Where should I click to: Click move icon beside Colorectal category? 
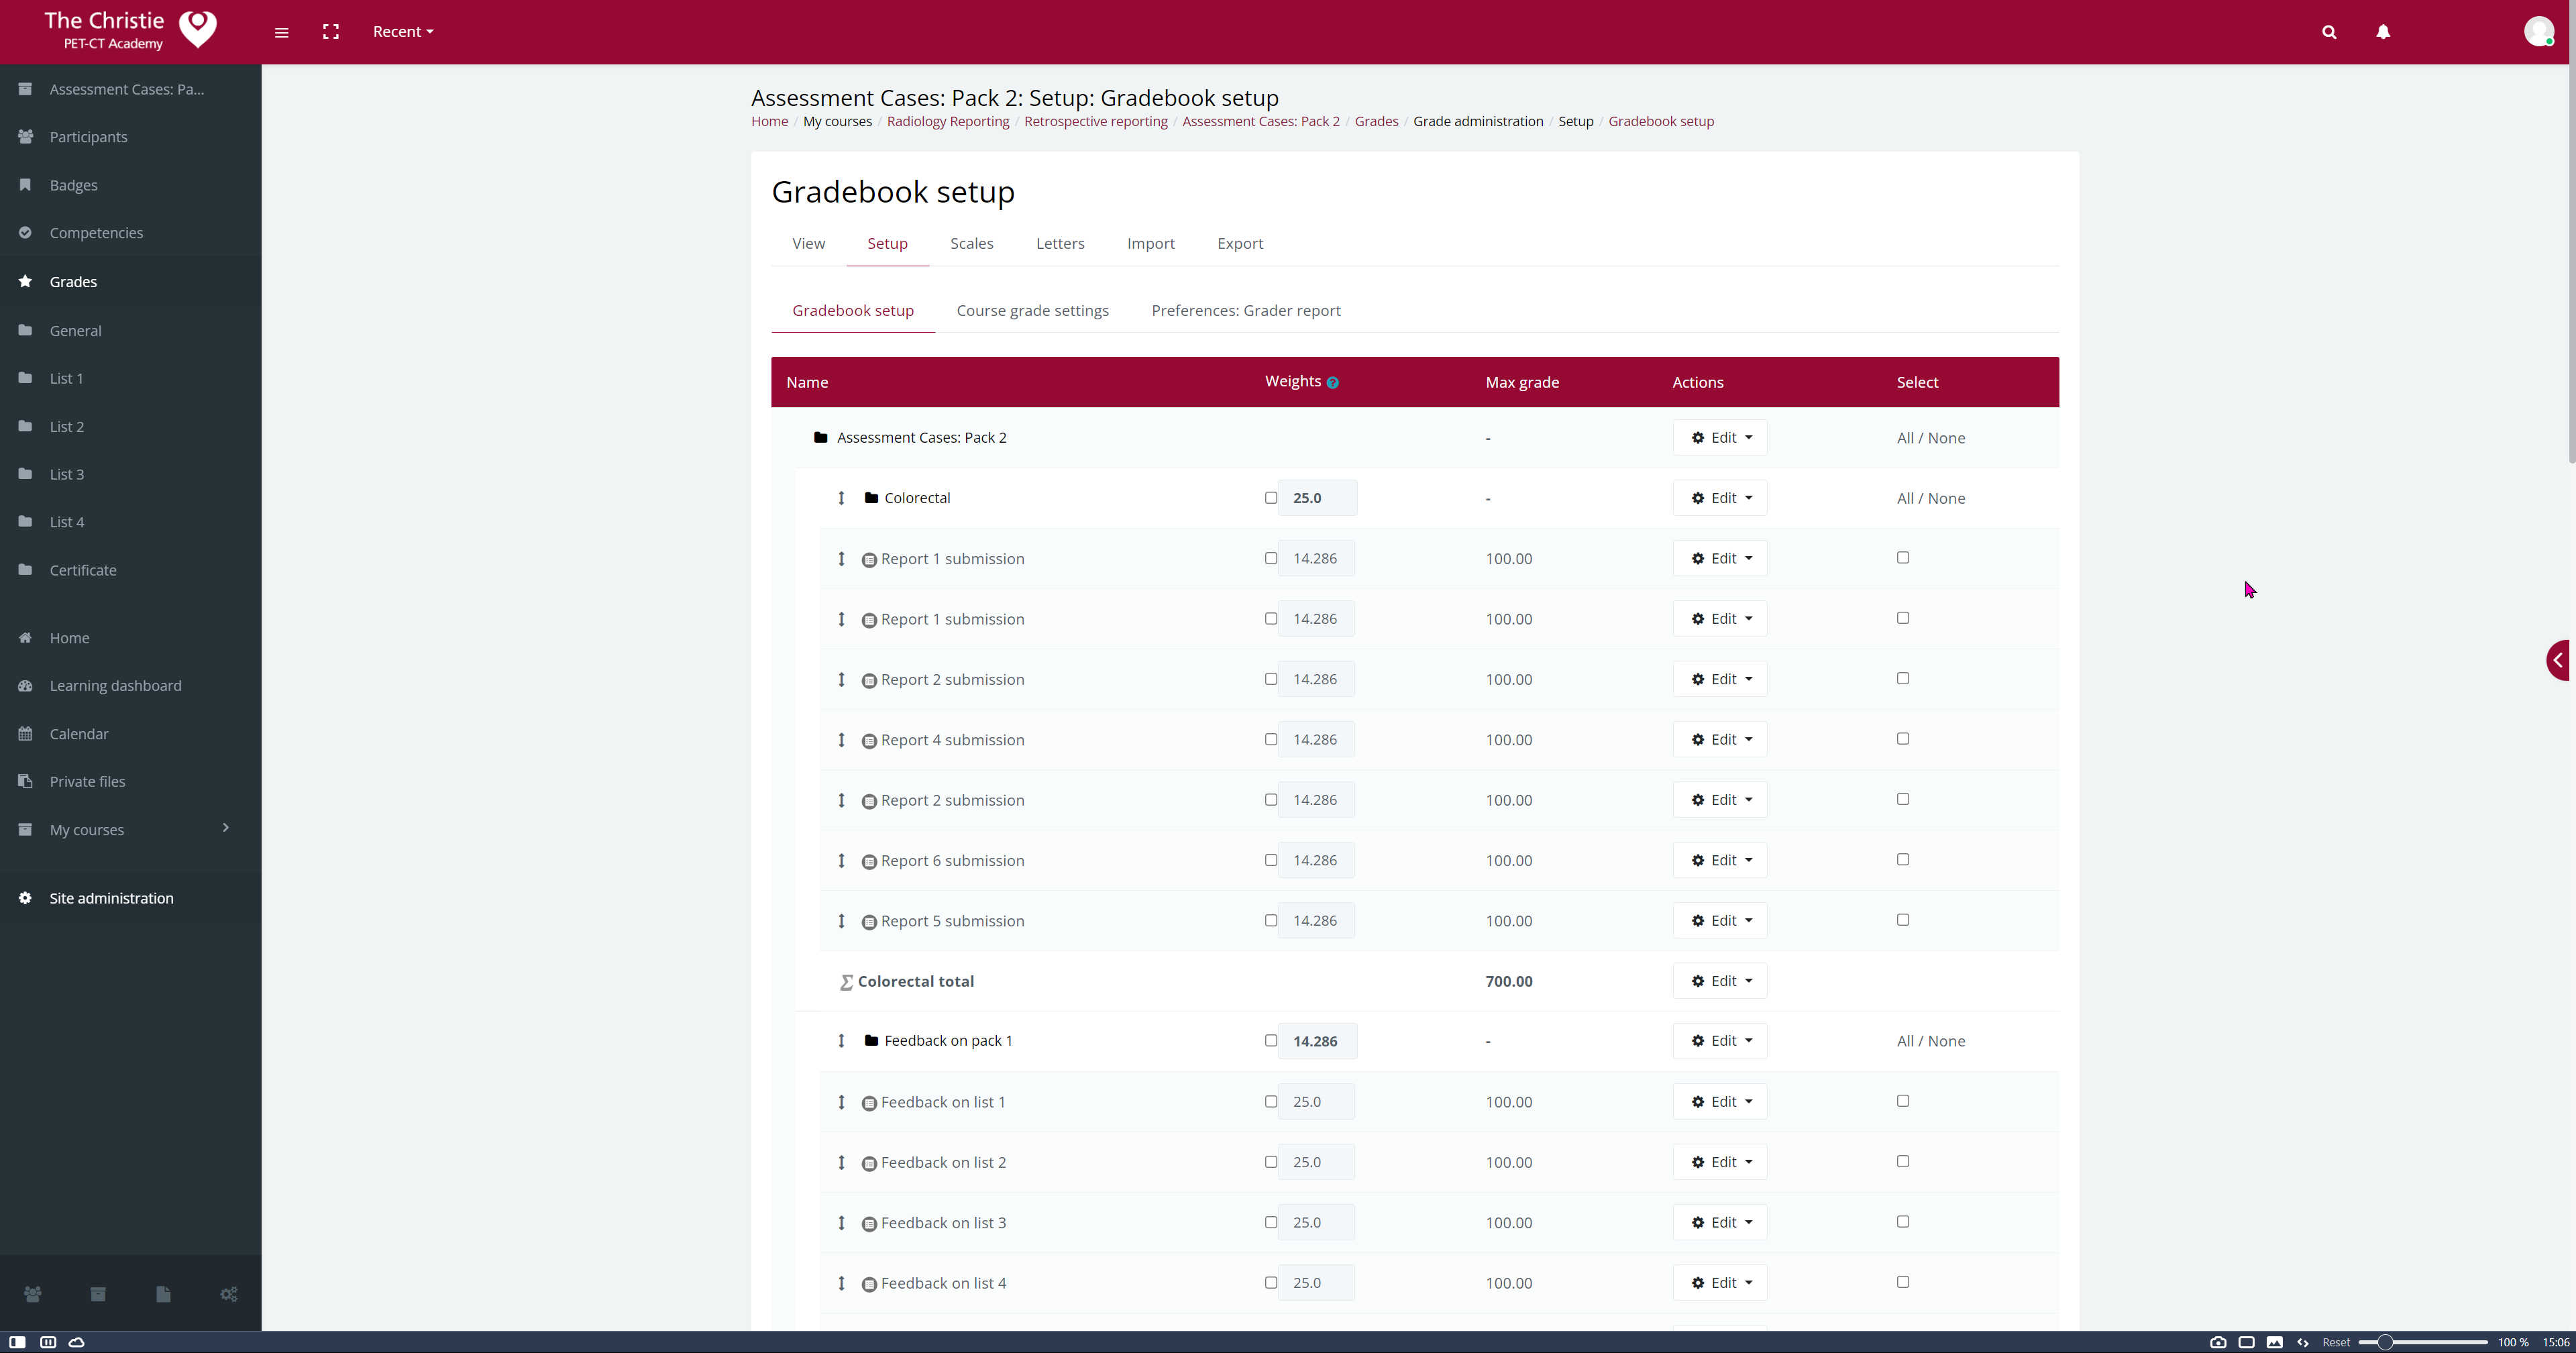pos(841,498)
